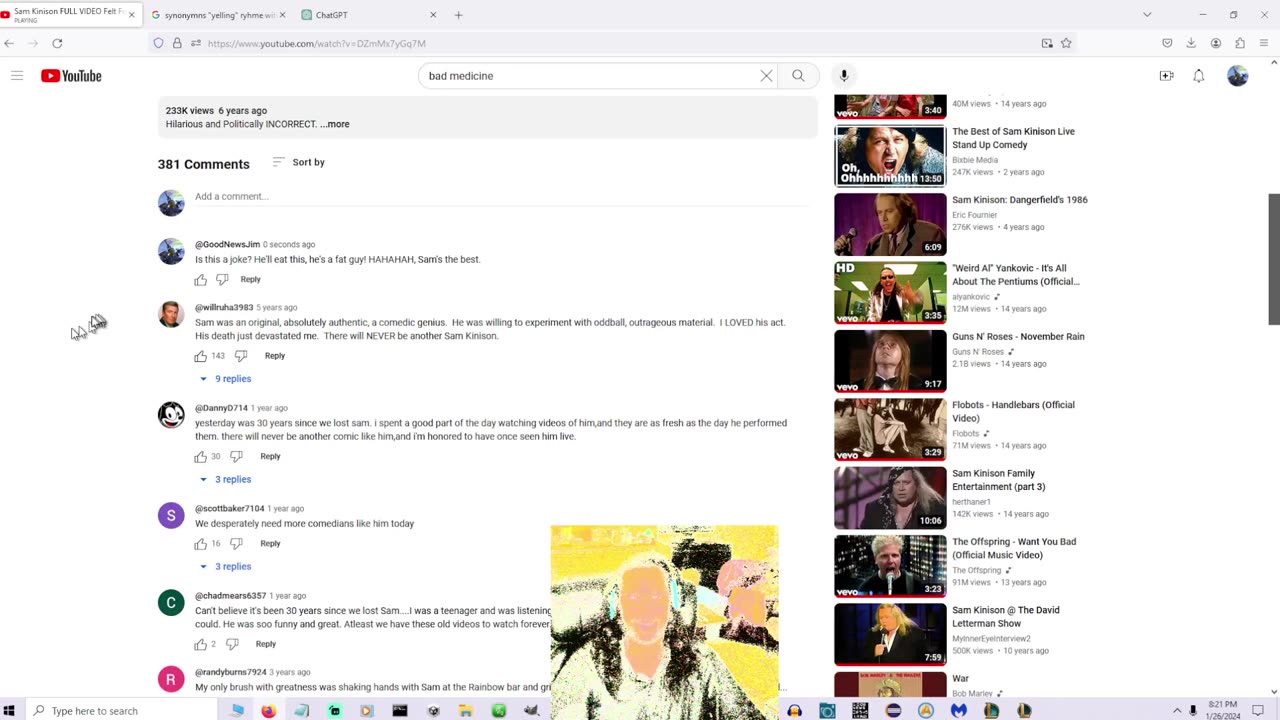Focus the YouTube search box
Screen dimensions: 1280x720
point(590,76)
